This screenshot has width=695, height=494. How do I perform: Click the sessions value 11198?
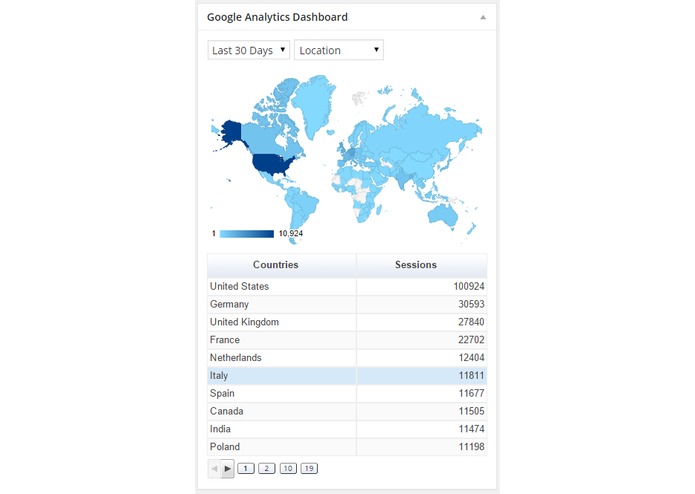[471, 447]
